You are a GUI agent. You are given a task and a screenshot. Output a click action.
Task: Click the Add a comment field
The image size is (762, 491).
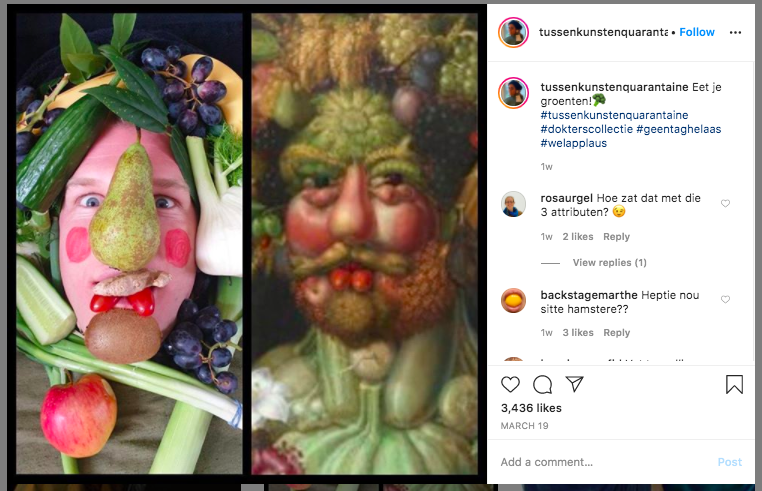tap(600, 462)
